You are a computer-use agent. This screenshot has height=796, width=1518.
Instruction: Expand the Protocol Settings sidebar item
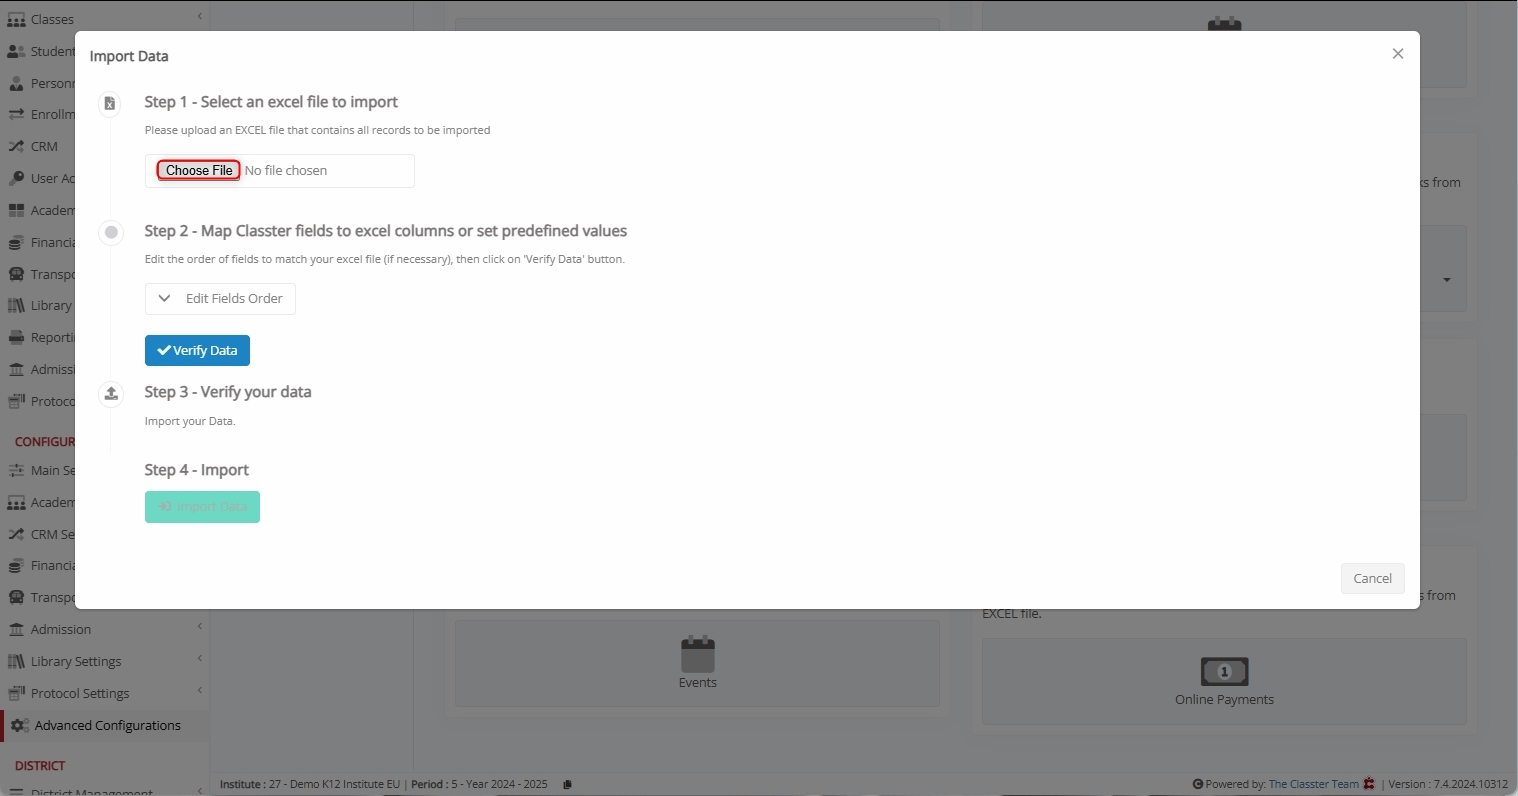pos(105,693)
